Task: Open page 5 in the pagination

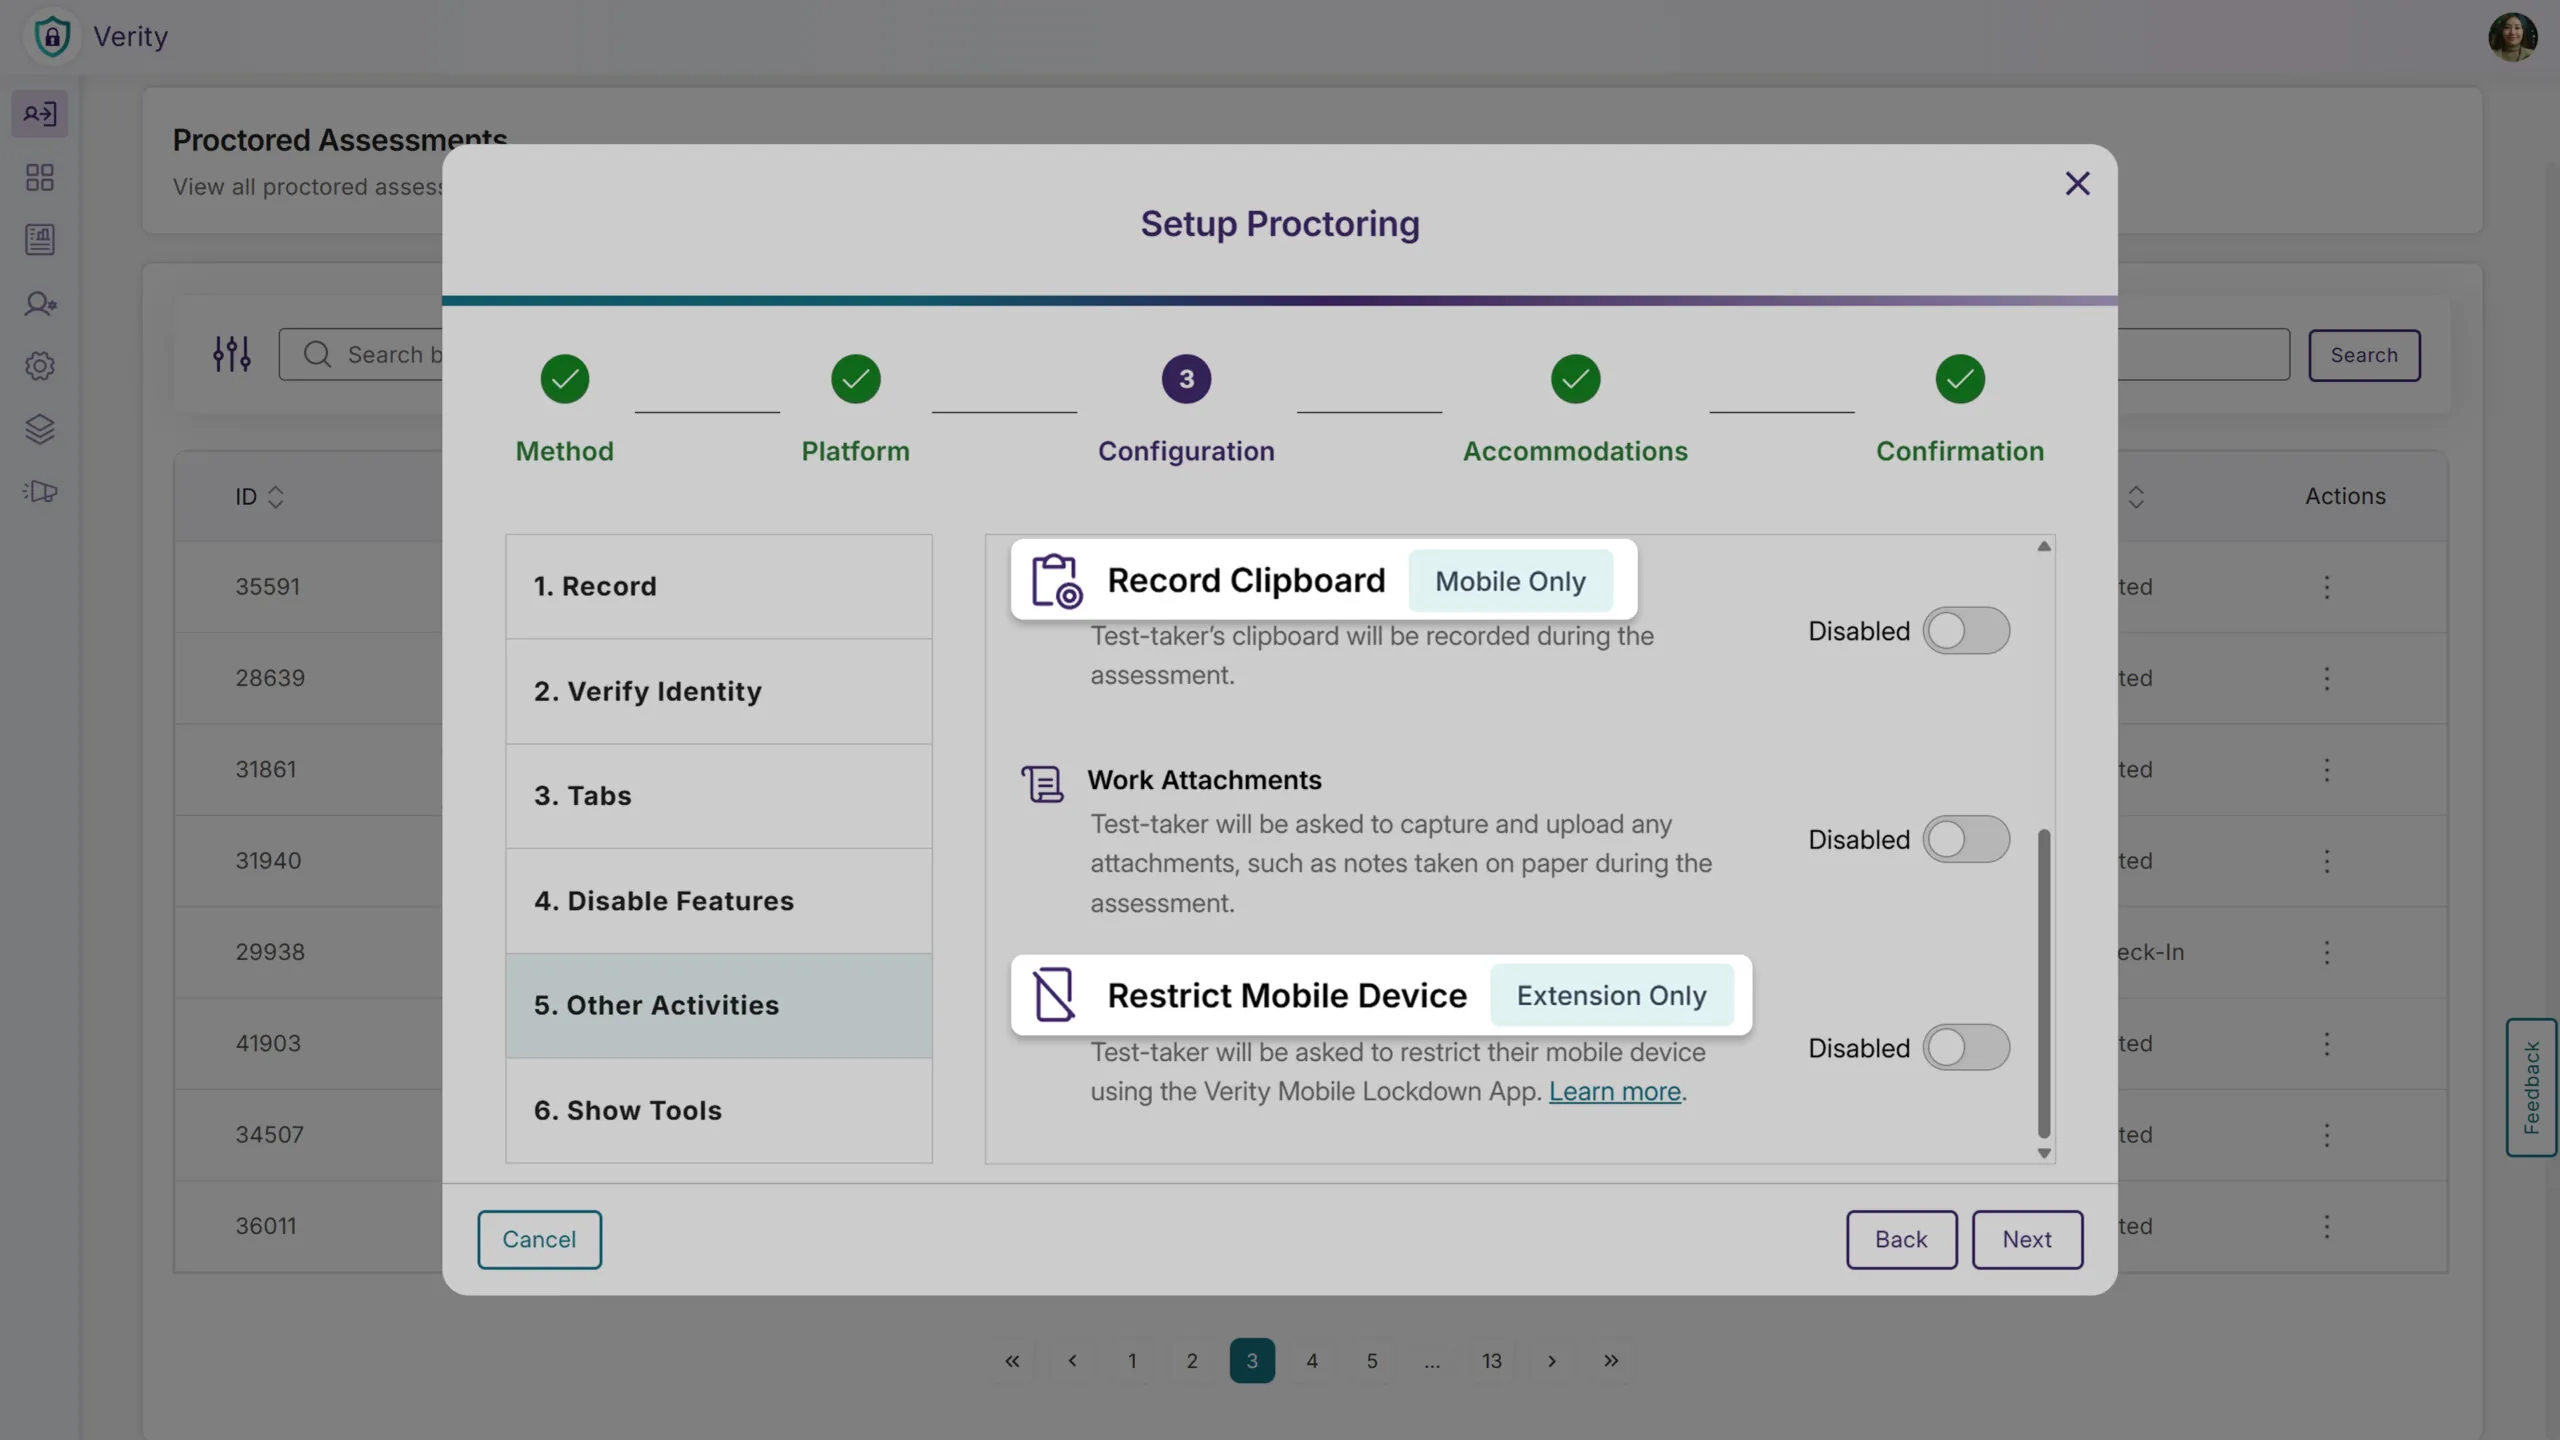Action: click(x=1371, y=1361)
